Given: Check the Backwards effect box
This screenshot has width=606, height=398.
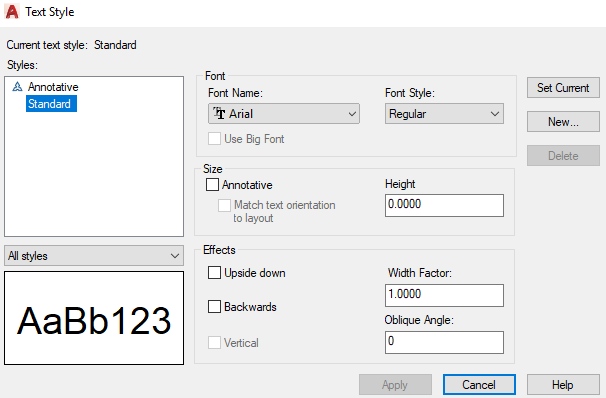Looking at the screenshot, I should pos(214,306).
